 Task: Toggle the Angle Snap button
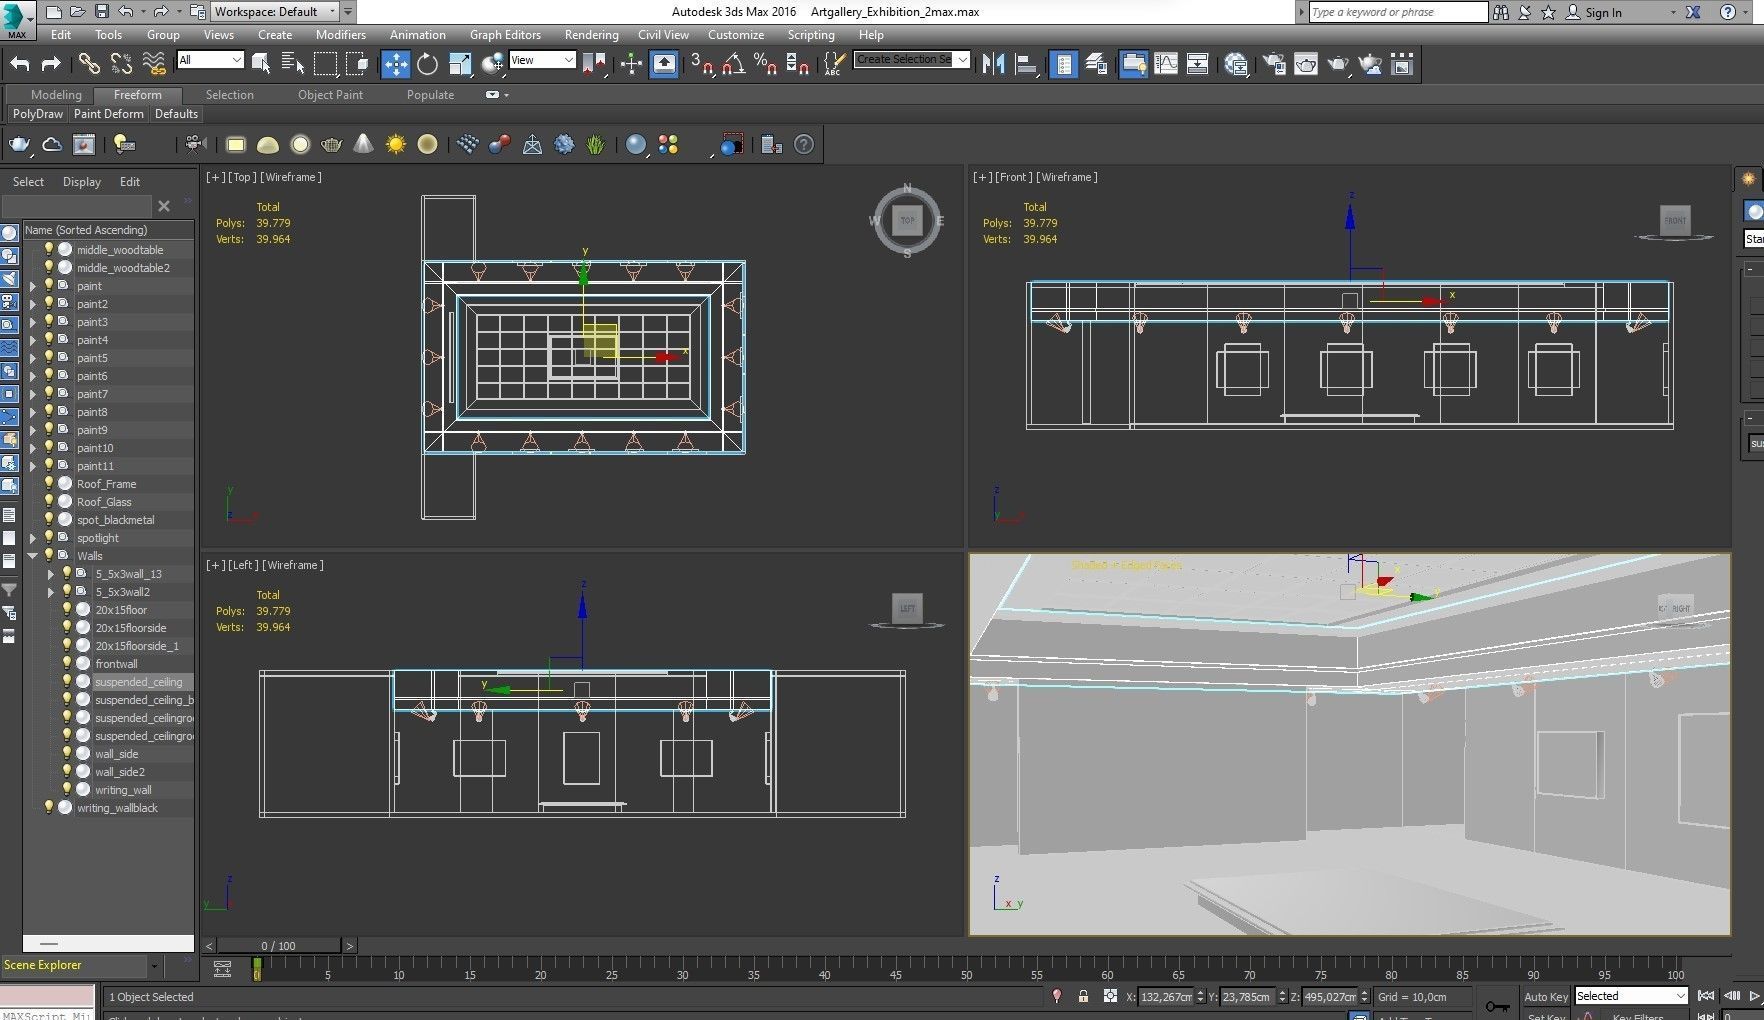click(734, 64)
